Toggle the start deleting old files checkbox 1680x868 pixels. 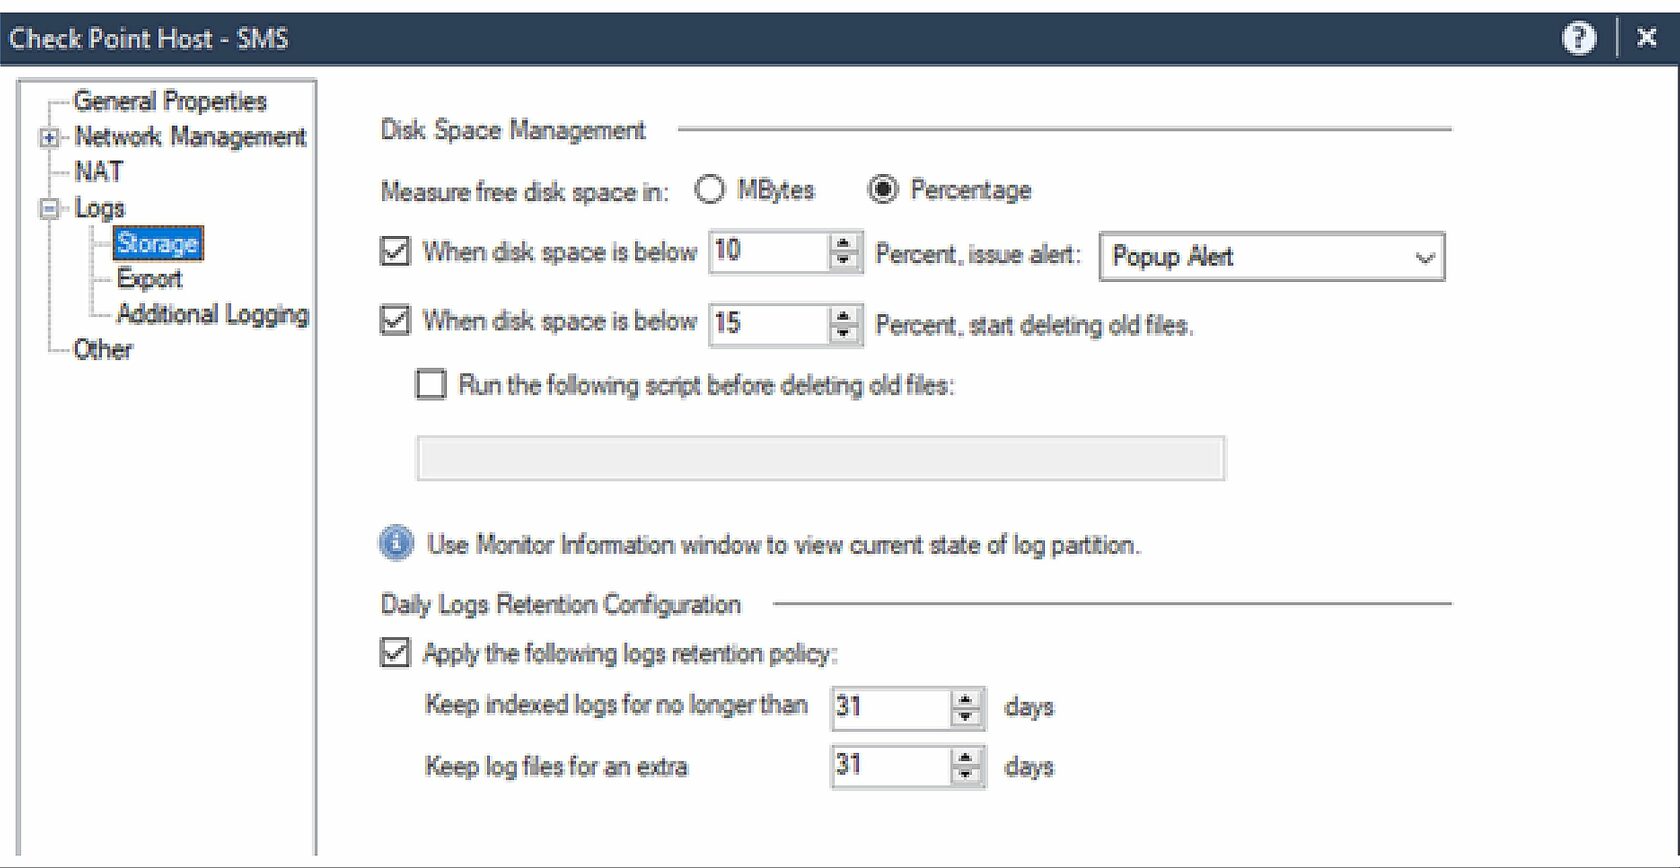point(396,321)
